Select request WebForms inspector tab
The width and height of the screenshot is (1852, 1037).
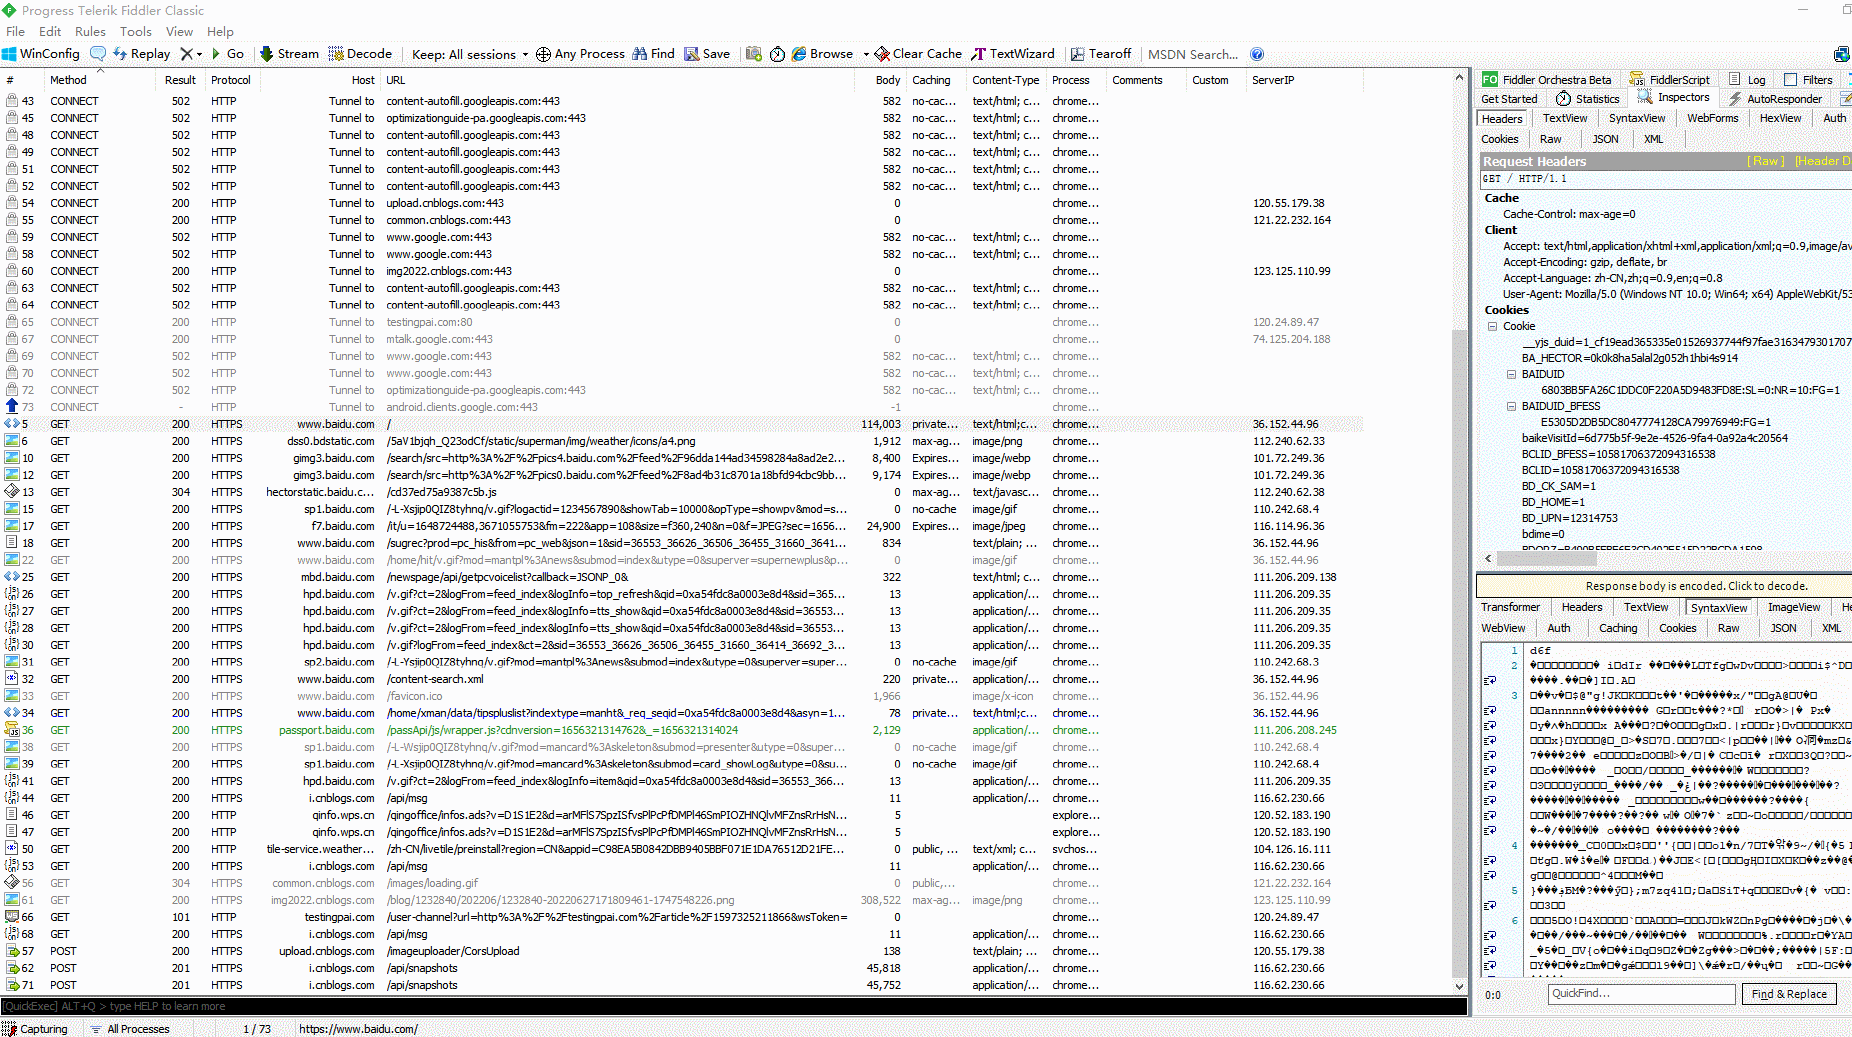(x=1712, y=118)
